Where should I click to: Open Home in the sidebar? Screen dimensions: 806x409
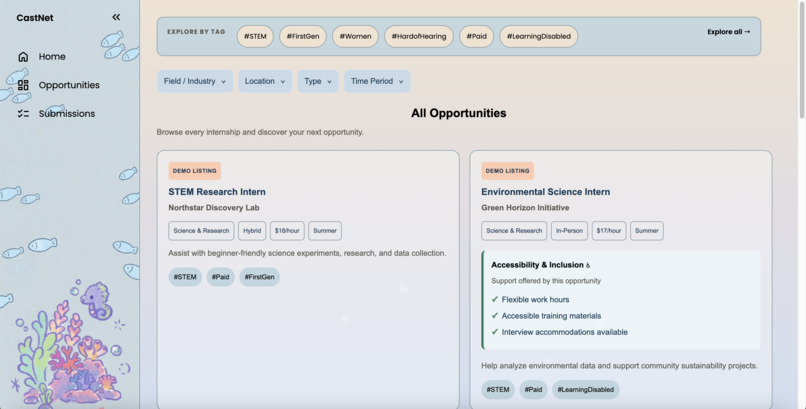(x=52, y=57)
